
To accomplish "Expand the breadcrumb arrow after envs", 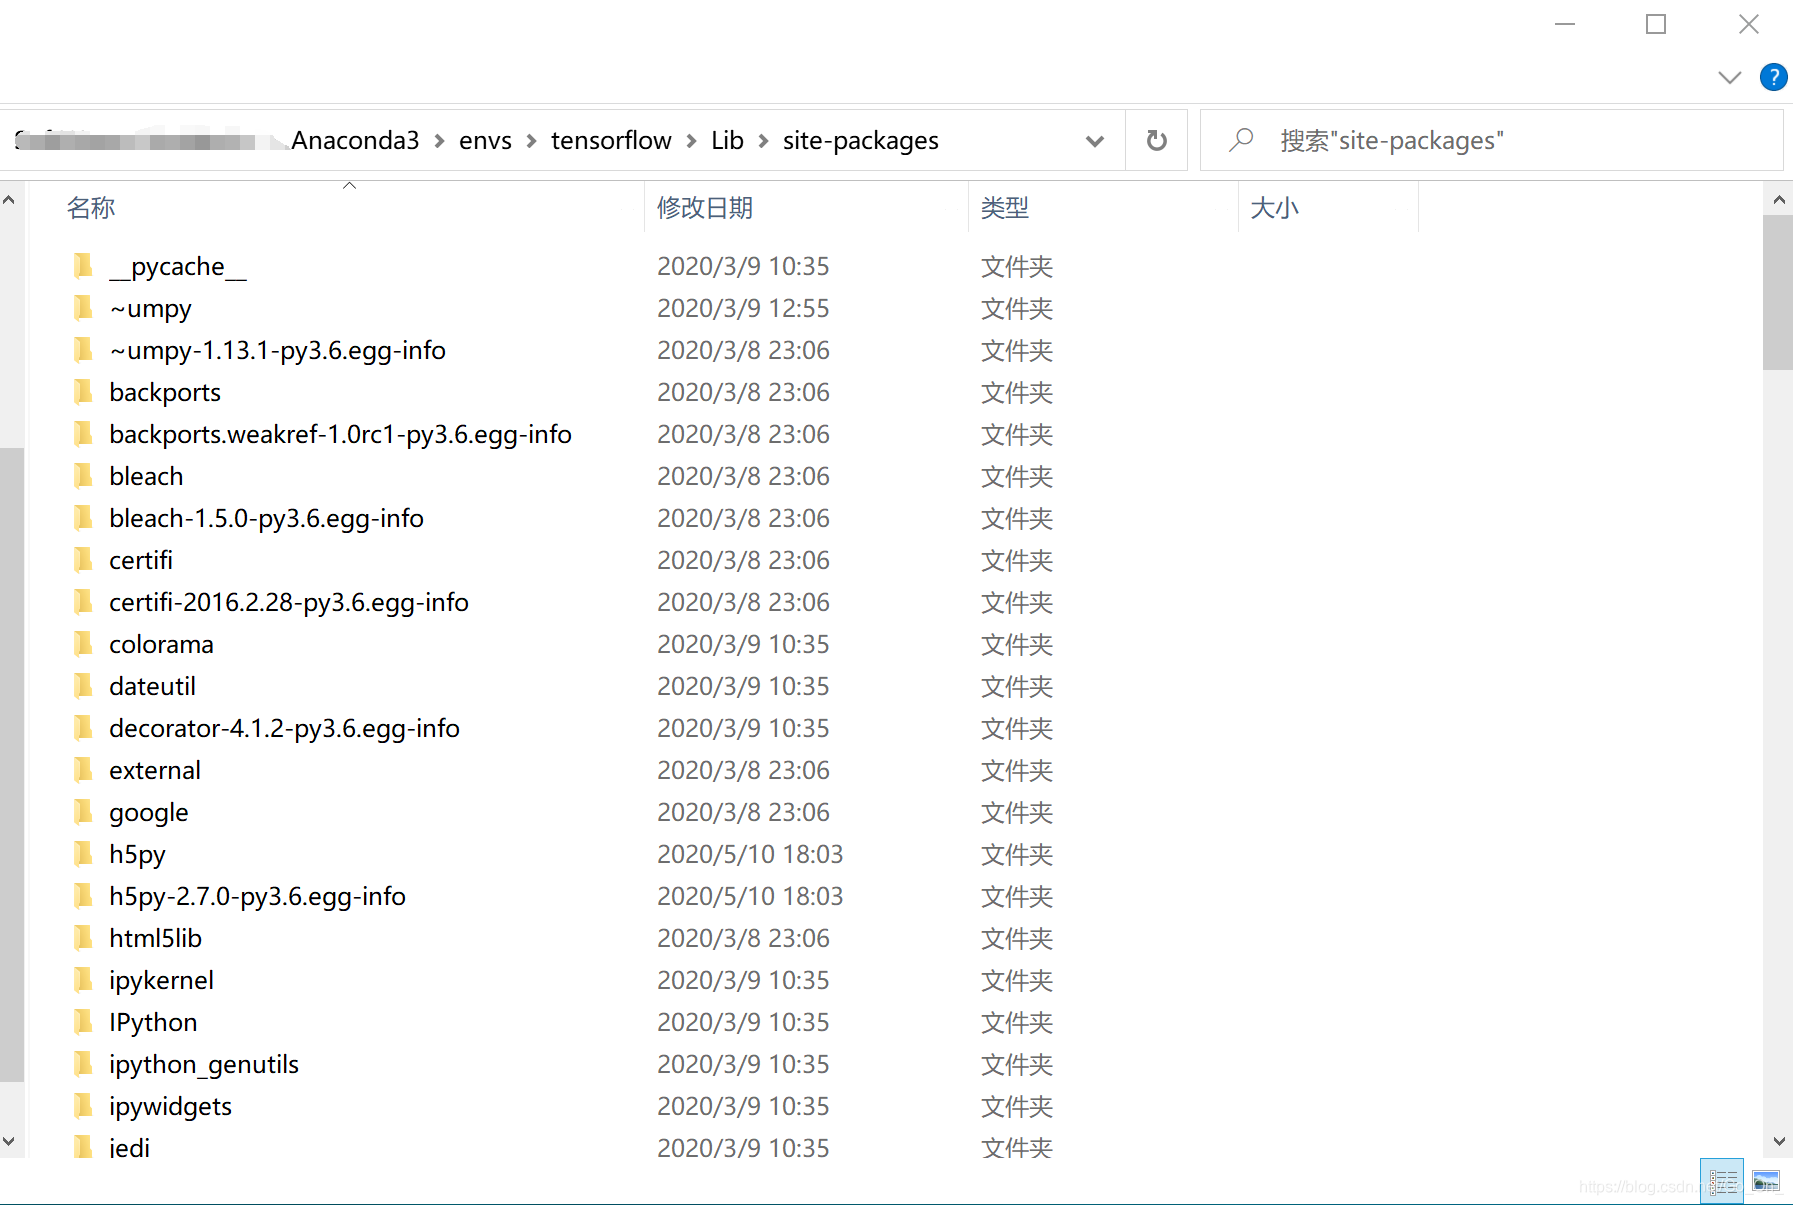I will [532, 141].
